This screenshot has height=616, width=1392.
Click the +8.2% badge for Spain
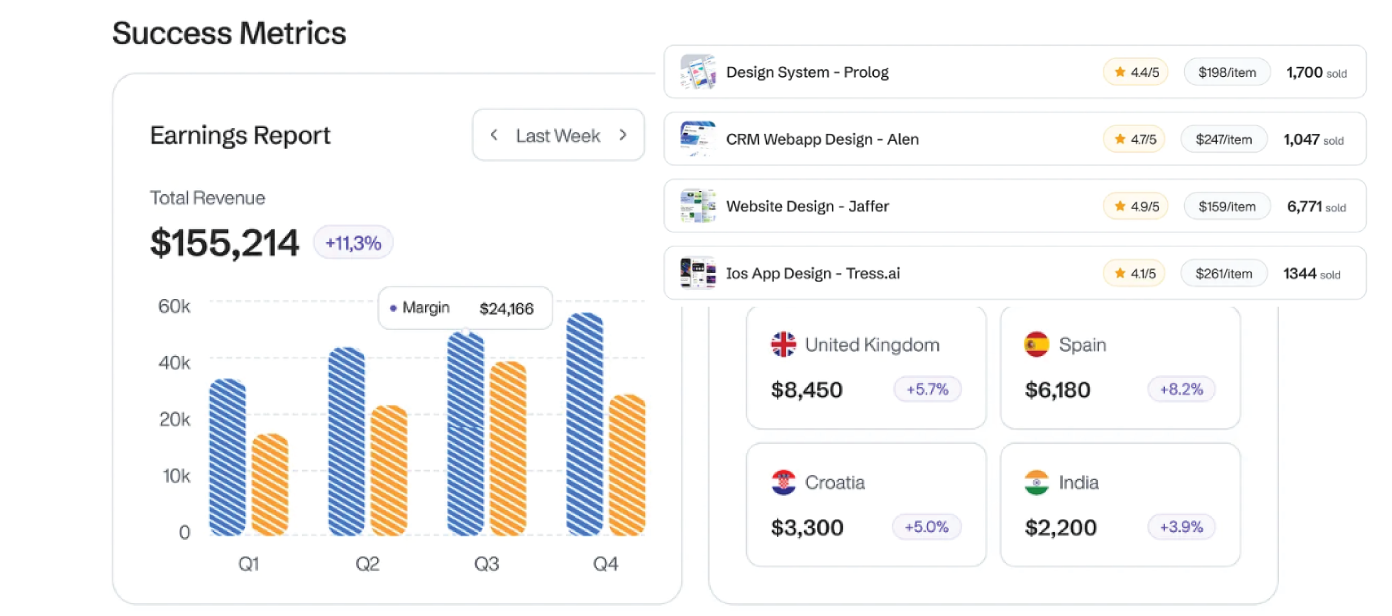(1181, 389)
